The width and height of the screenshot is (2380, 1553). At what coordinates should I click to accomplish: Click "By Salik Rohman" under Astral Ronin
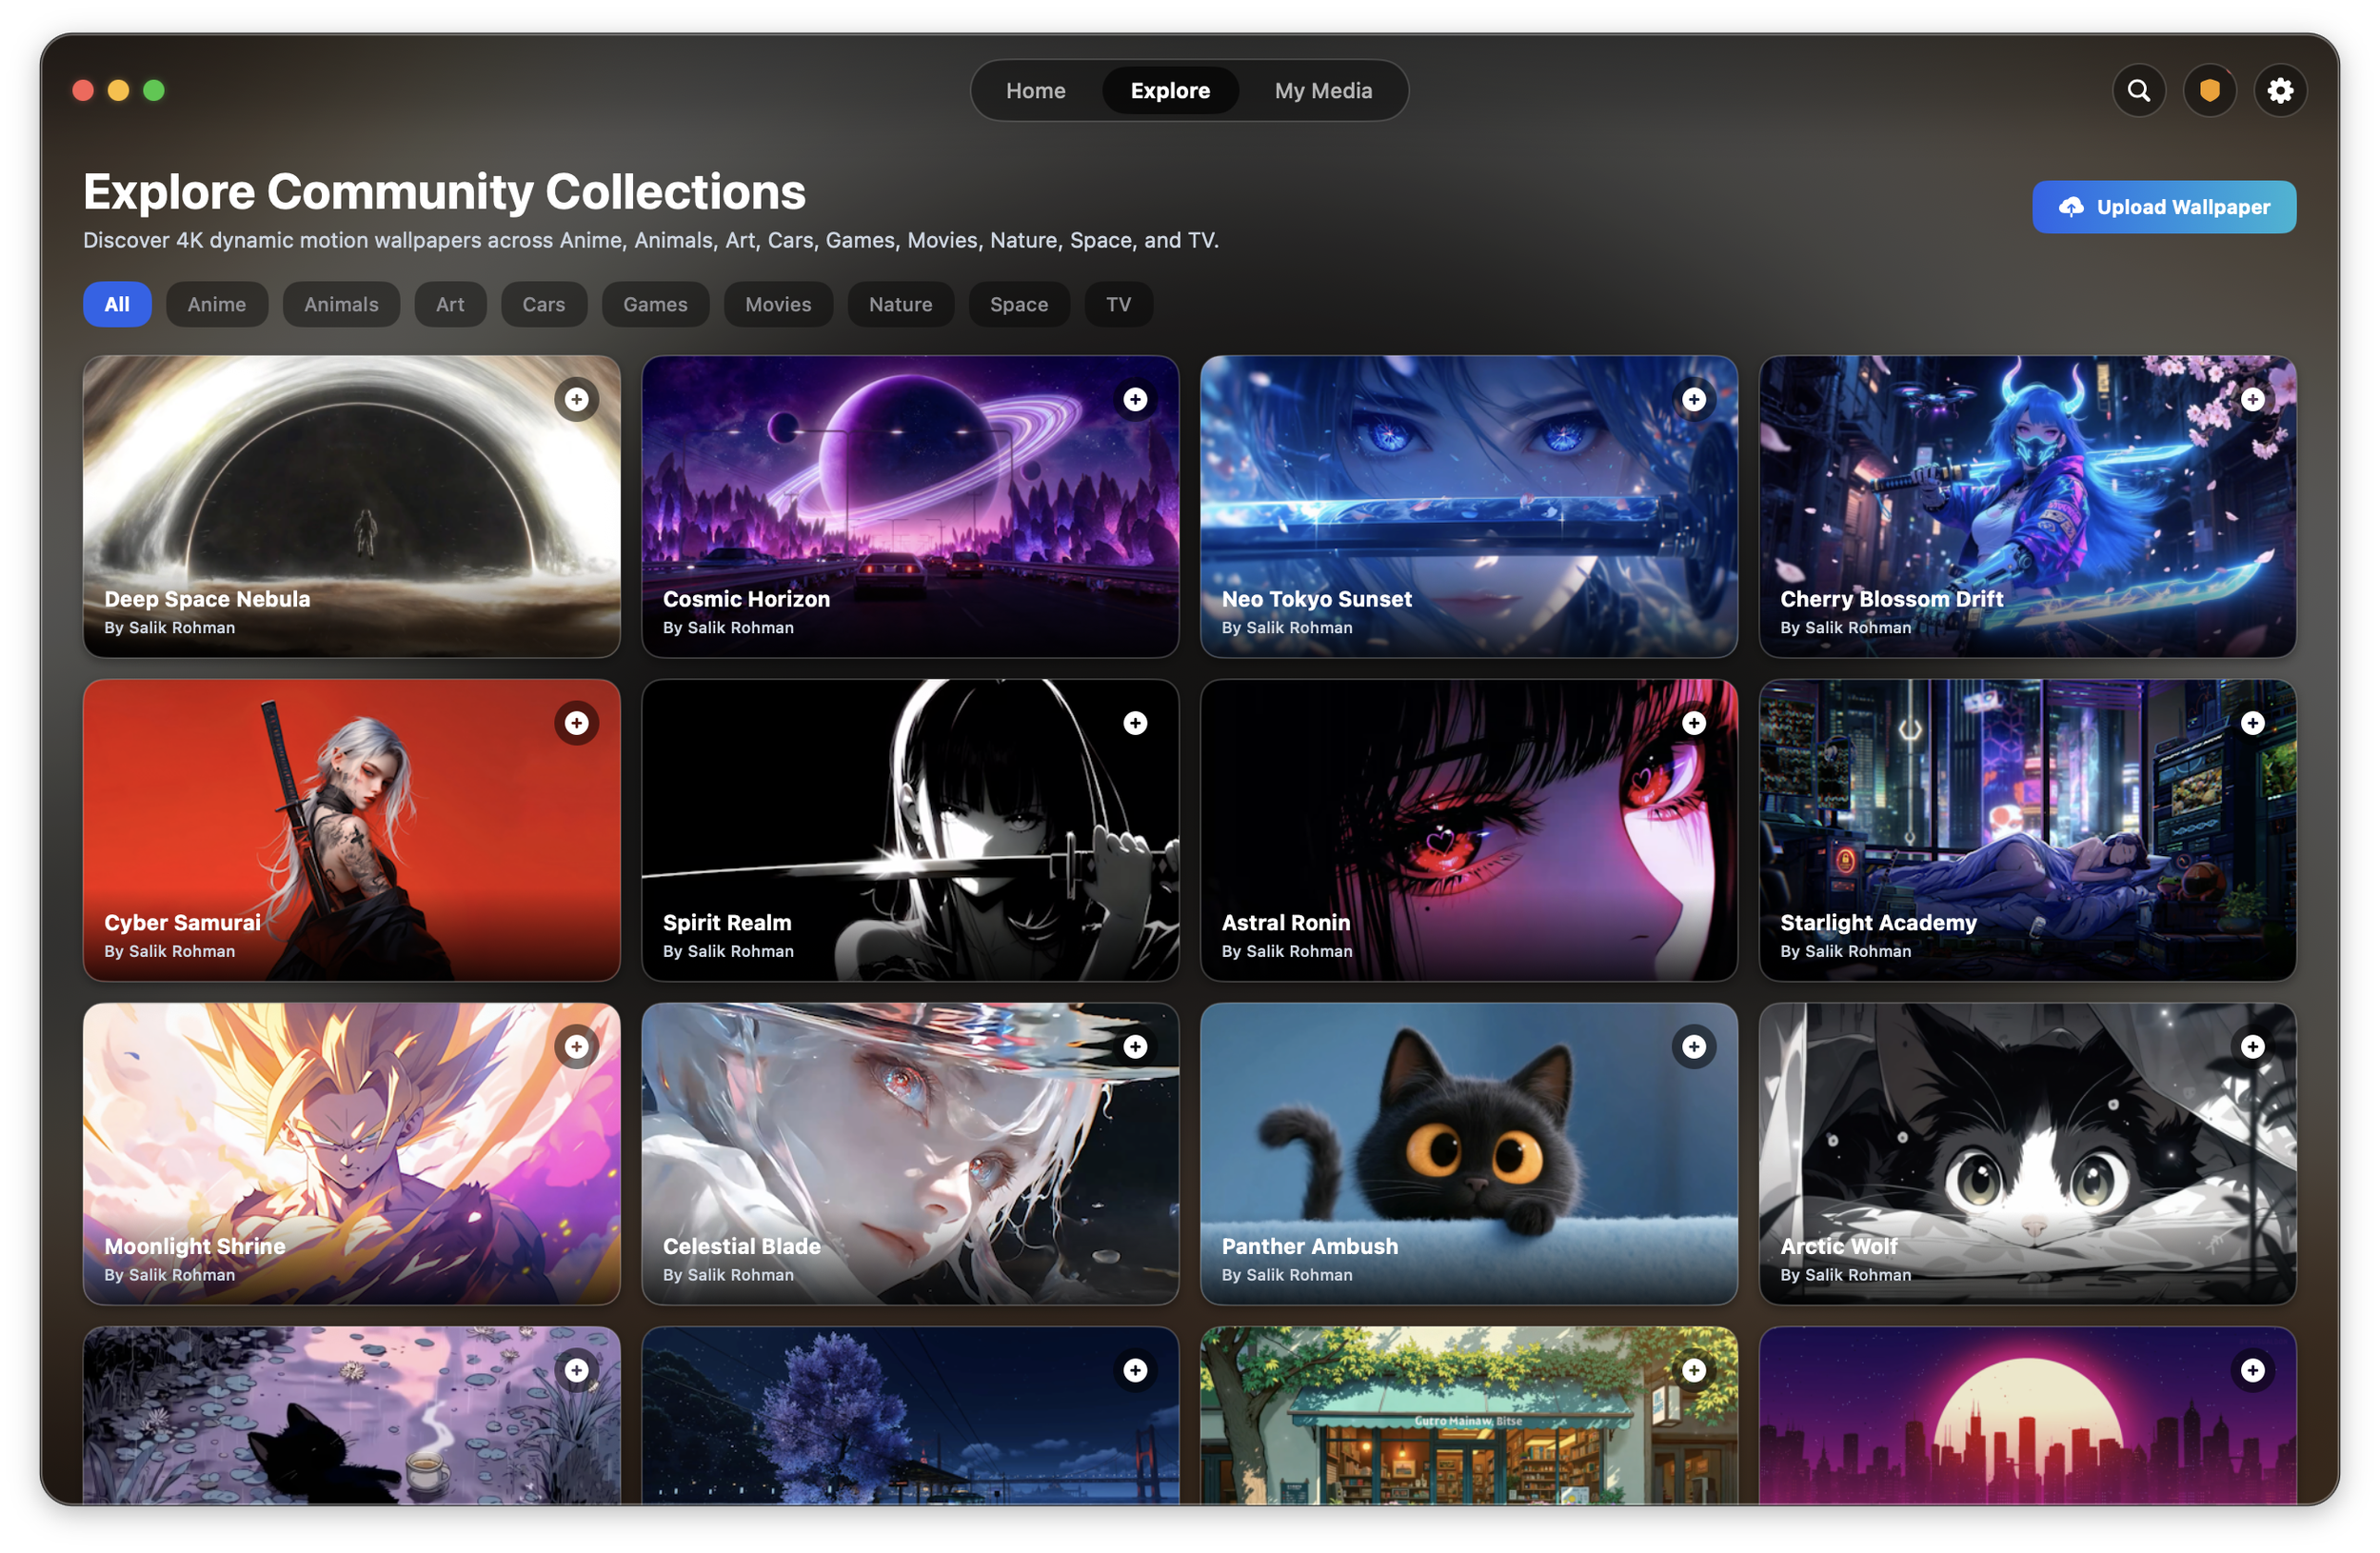click(x=1287, y=951)
